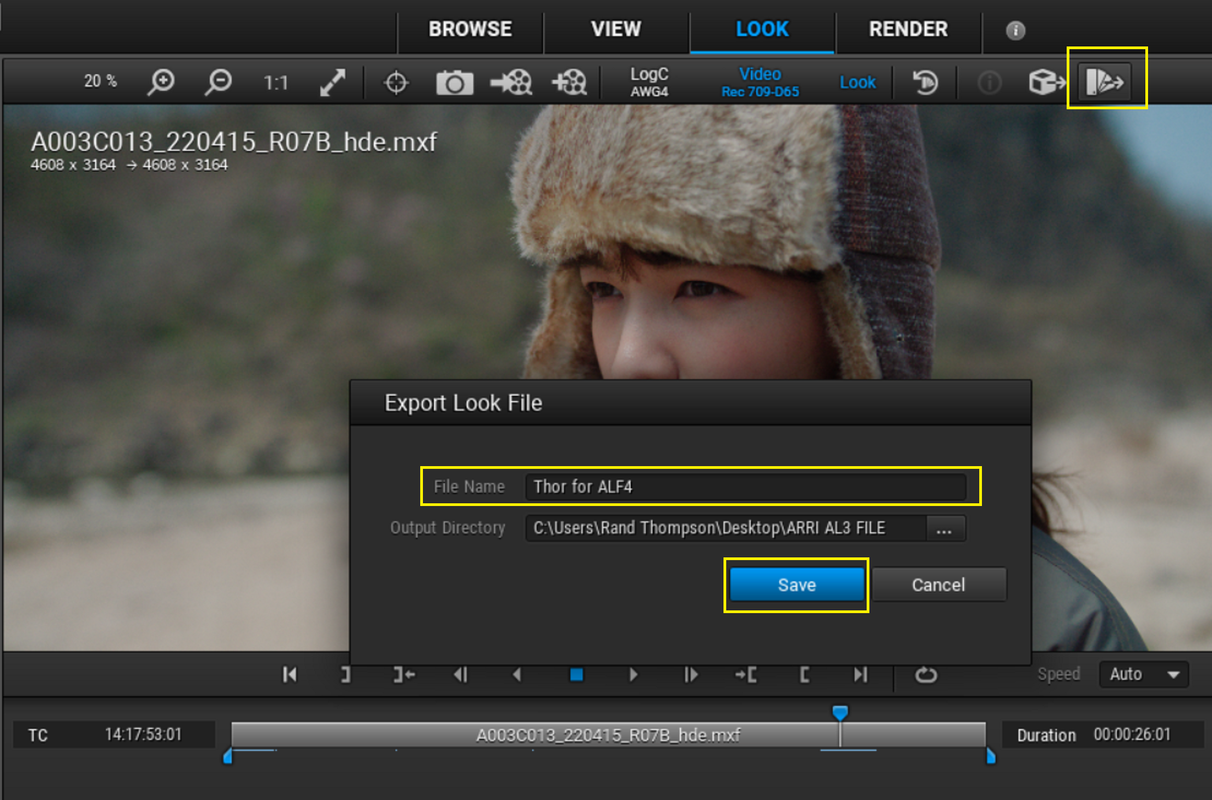Screen dimensions: 1212x800
Task: Activate the crosshair pixel picker tool
Action: pyautogui.click(x=397, y=82)
